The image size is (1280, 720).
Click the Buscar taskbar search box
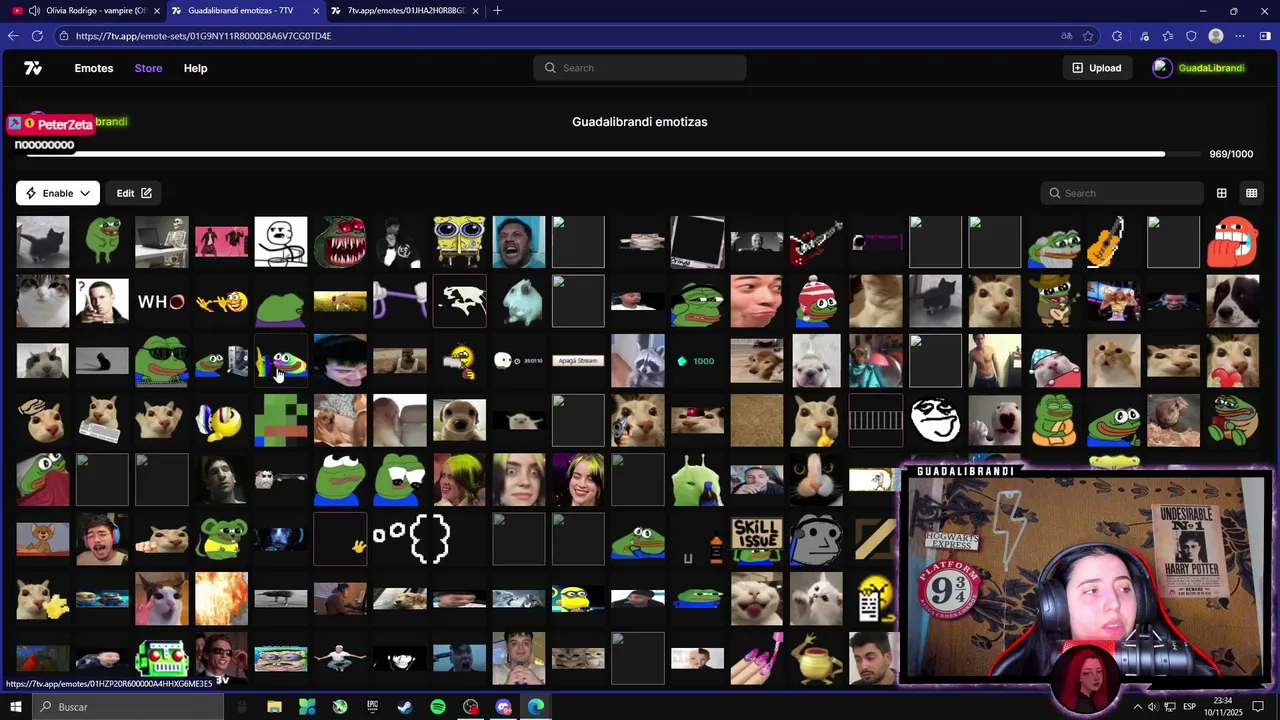tap(127, 707)
